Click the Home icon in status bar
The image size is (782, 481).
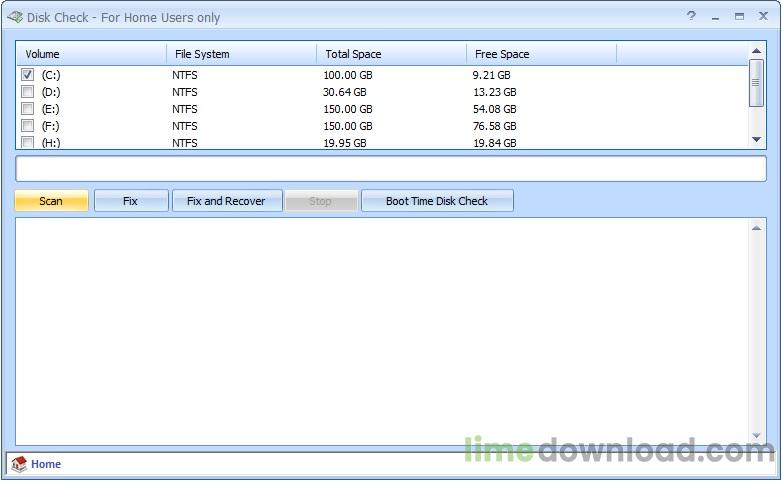click(19, 464)
